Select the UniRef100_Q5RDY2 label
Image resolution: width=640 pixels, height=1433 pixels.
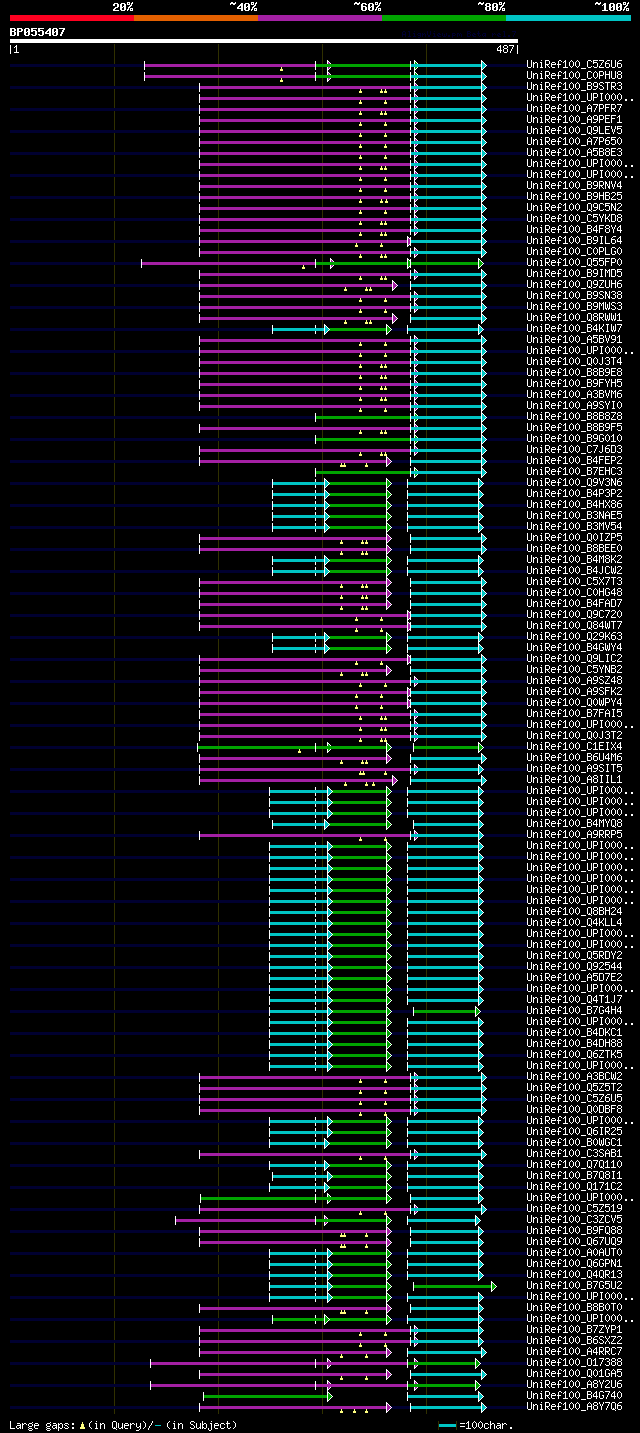point(574,956)
